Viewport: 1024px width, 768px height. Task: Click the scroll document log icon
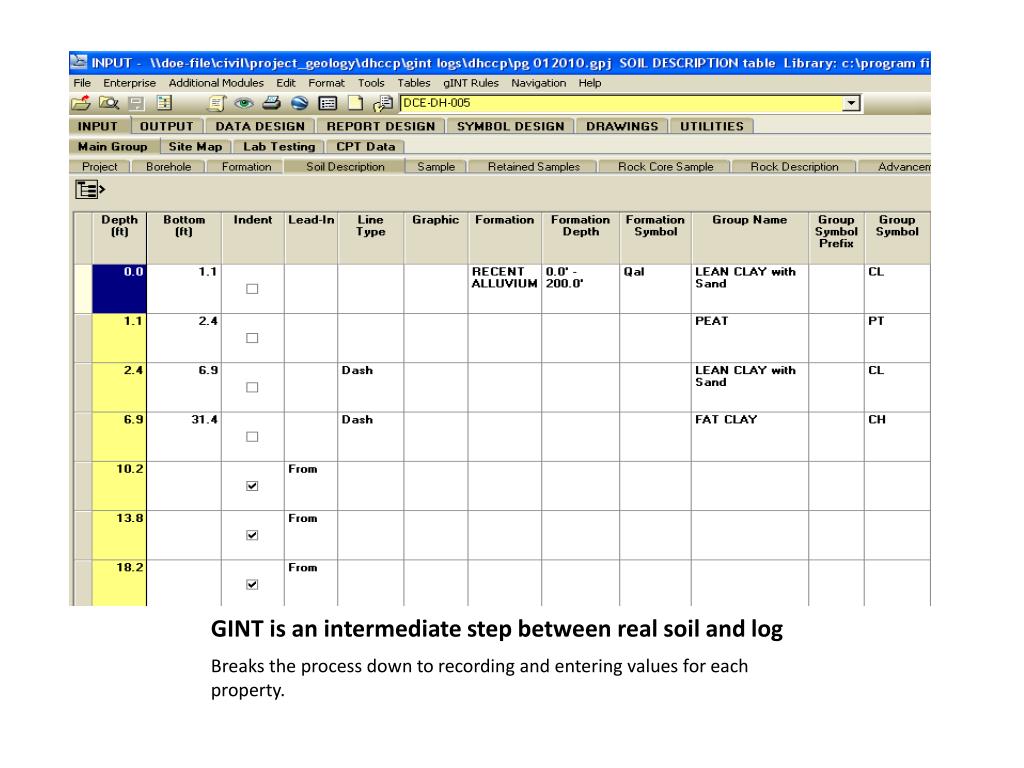[x=217, y=103]
